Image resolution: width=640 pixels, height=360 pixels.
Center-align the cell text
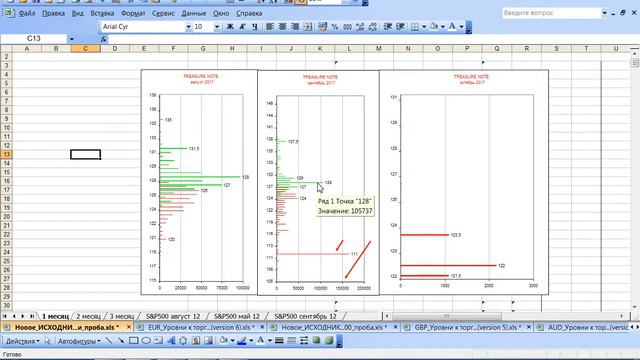(282, 27)
